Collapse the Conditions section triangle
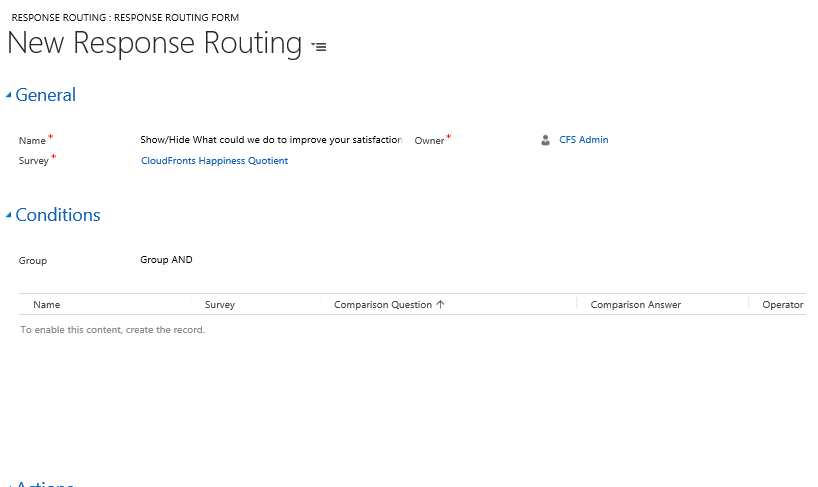 click(9, 216)
